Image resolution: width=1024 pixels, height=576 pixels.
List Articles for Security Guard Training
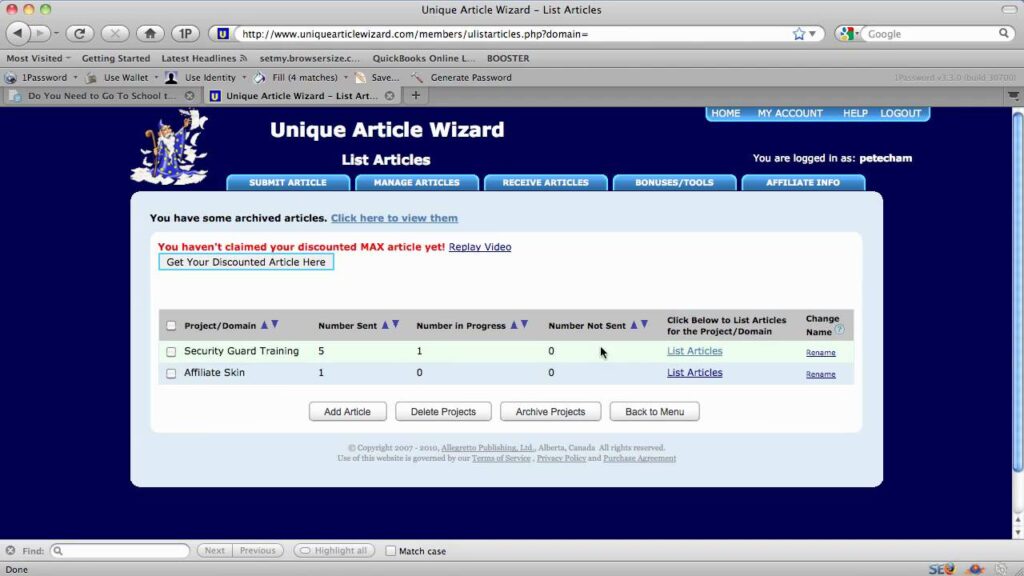coord(694,351)
